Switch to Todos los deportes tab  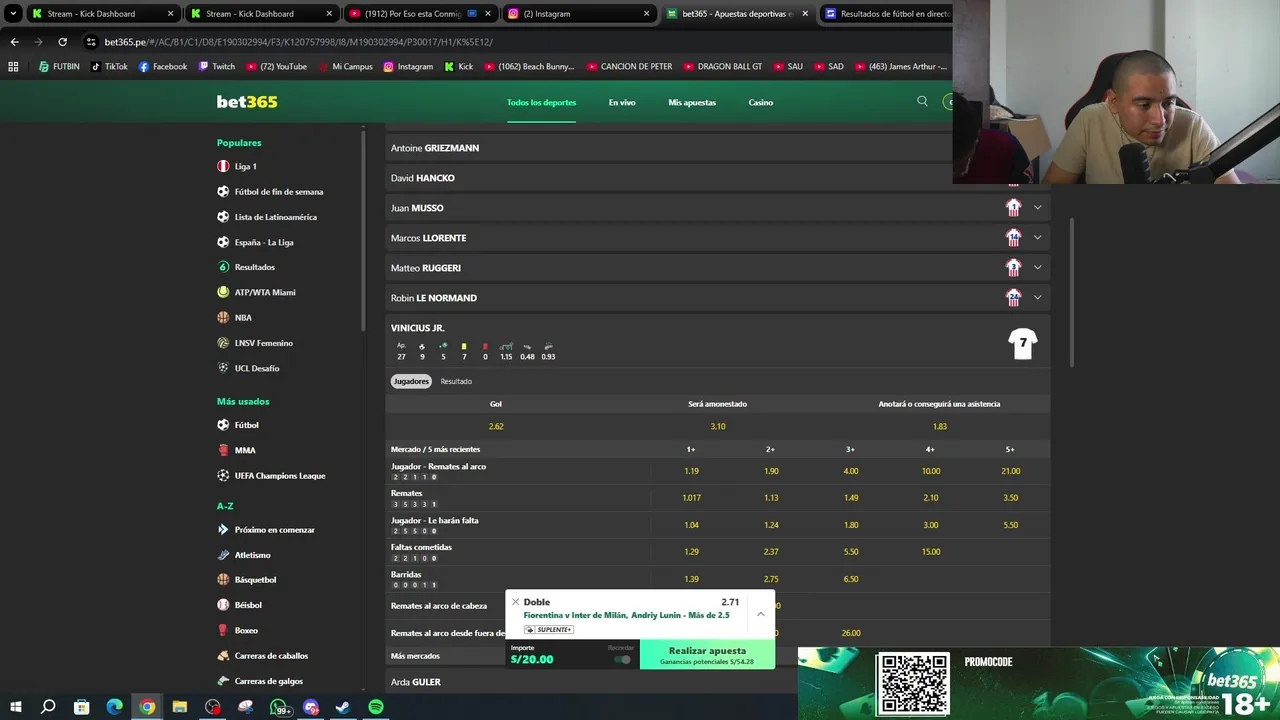541,102
